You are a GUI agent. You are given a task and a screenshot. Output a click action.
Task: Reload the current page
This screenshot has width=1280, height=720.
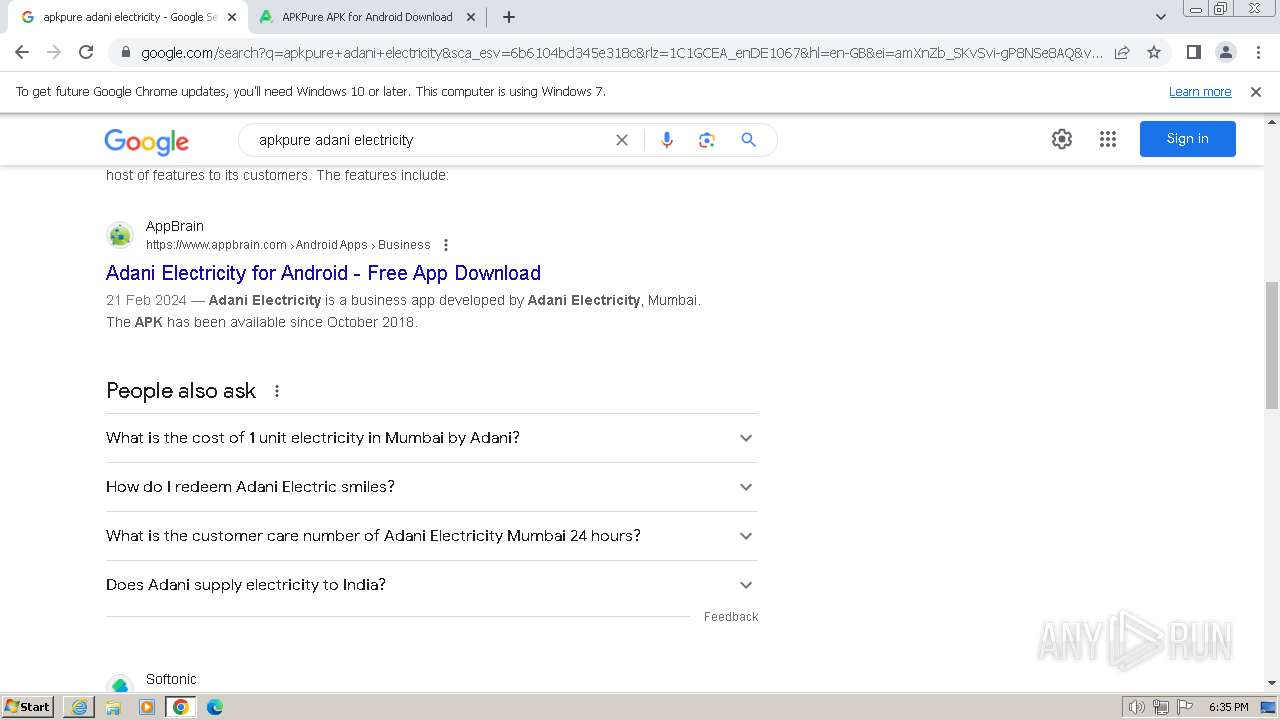pyautogui.click(x=86, y=52)
